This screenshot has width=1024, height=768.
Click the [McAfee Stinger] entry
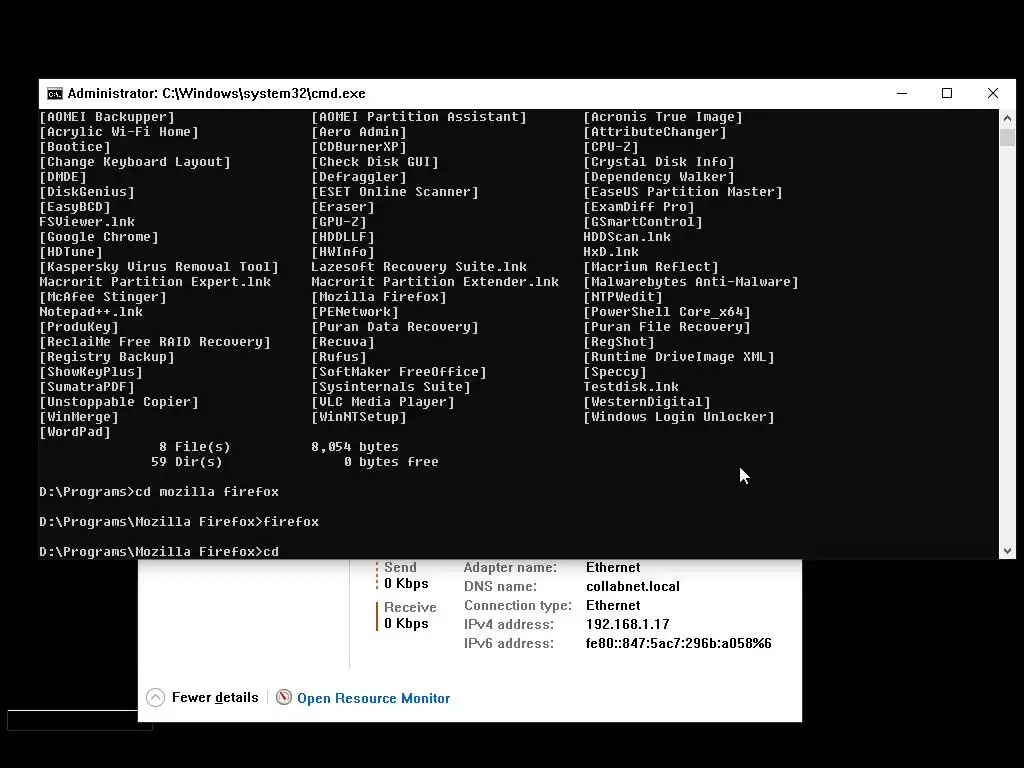pyautogui.click(x=103, y=297)
